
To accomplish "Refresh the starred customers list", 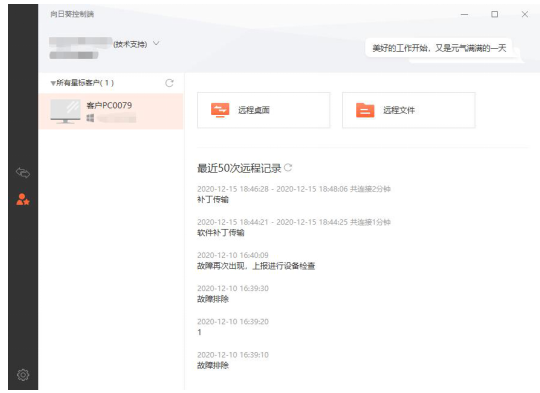I will tap(169, 83).
